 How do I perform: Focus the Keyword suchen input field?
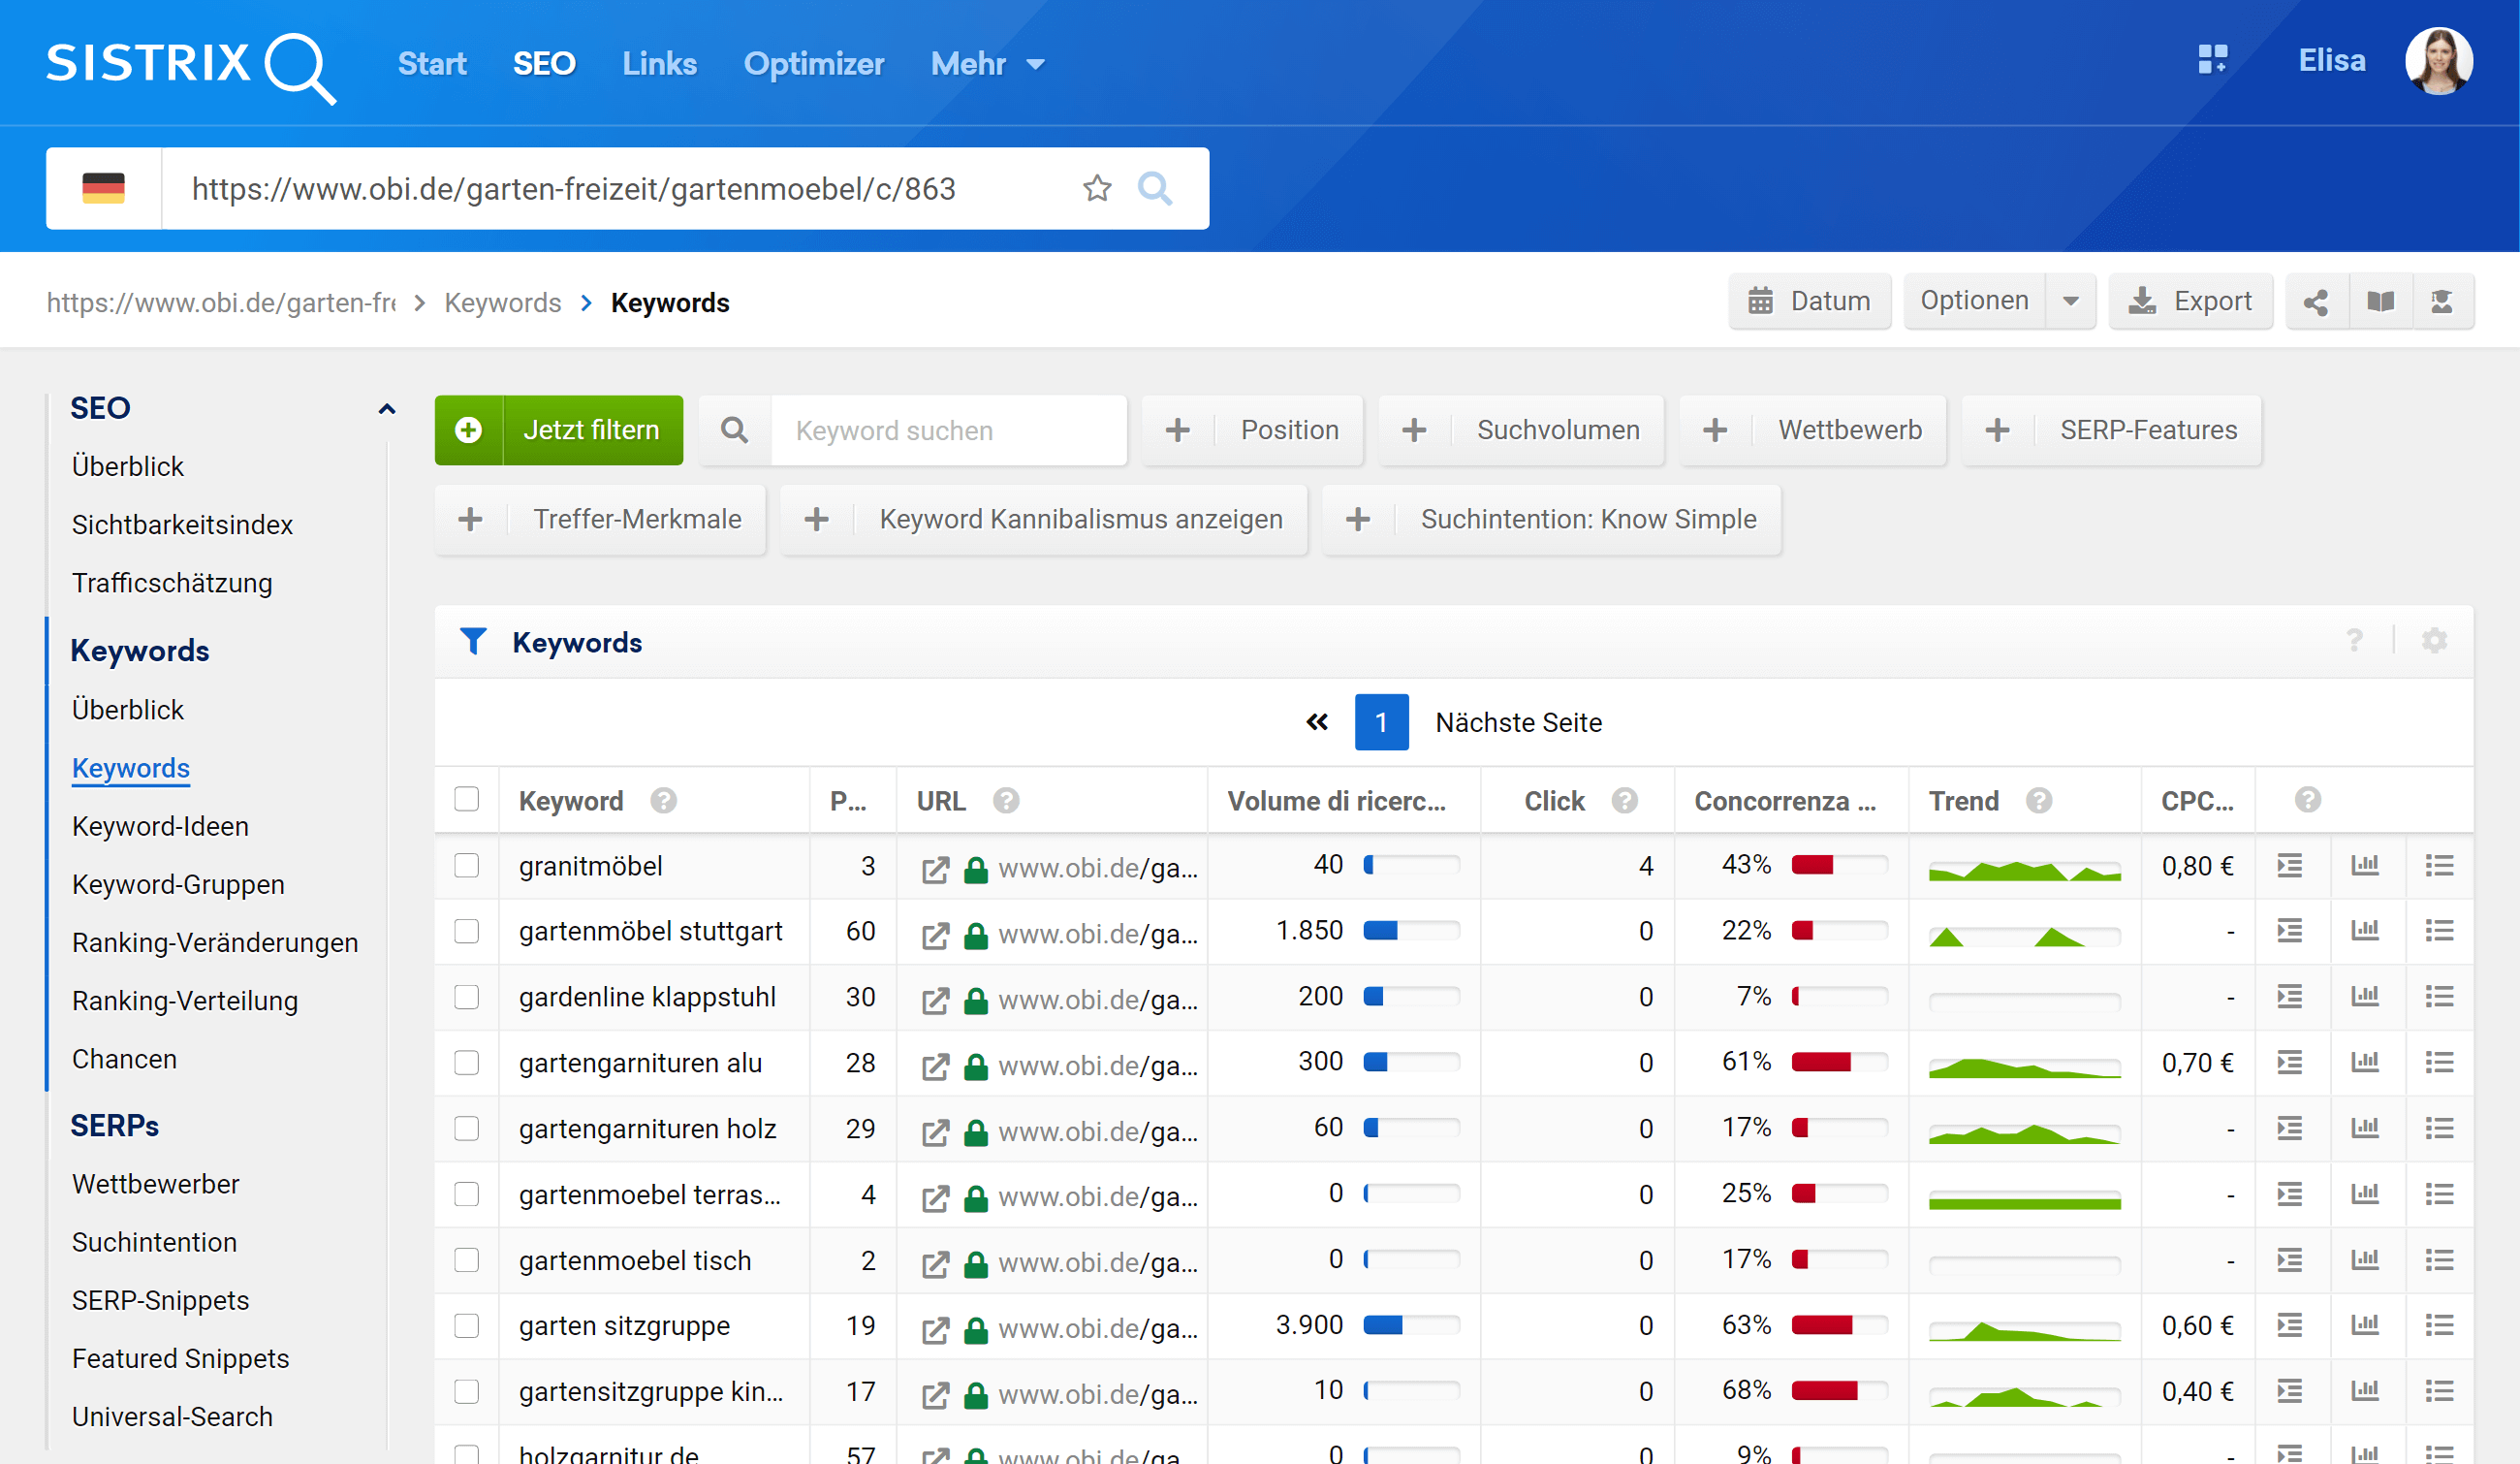click(x=947, y=430)
